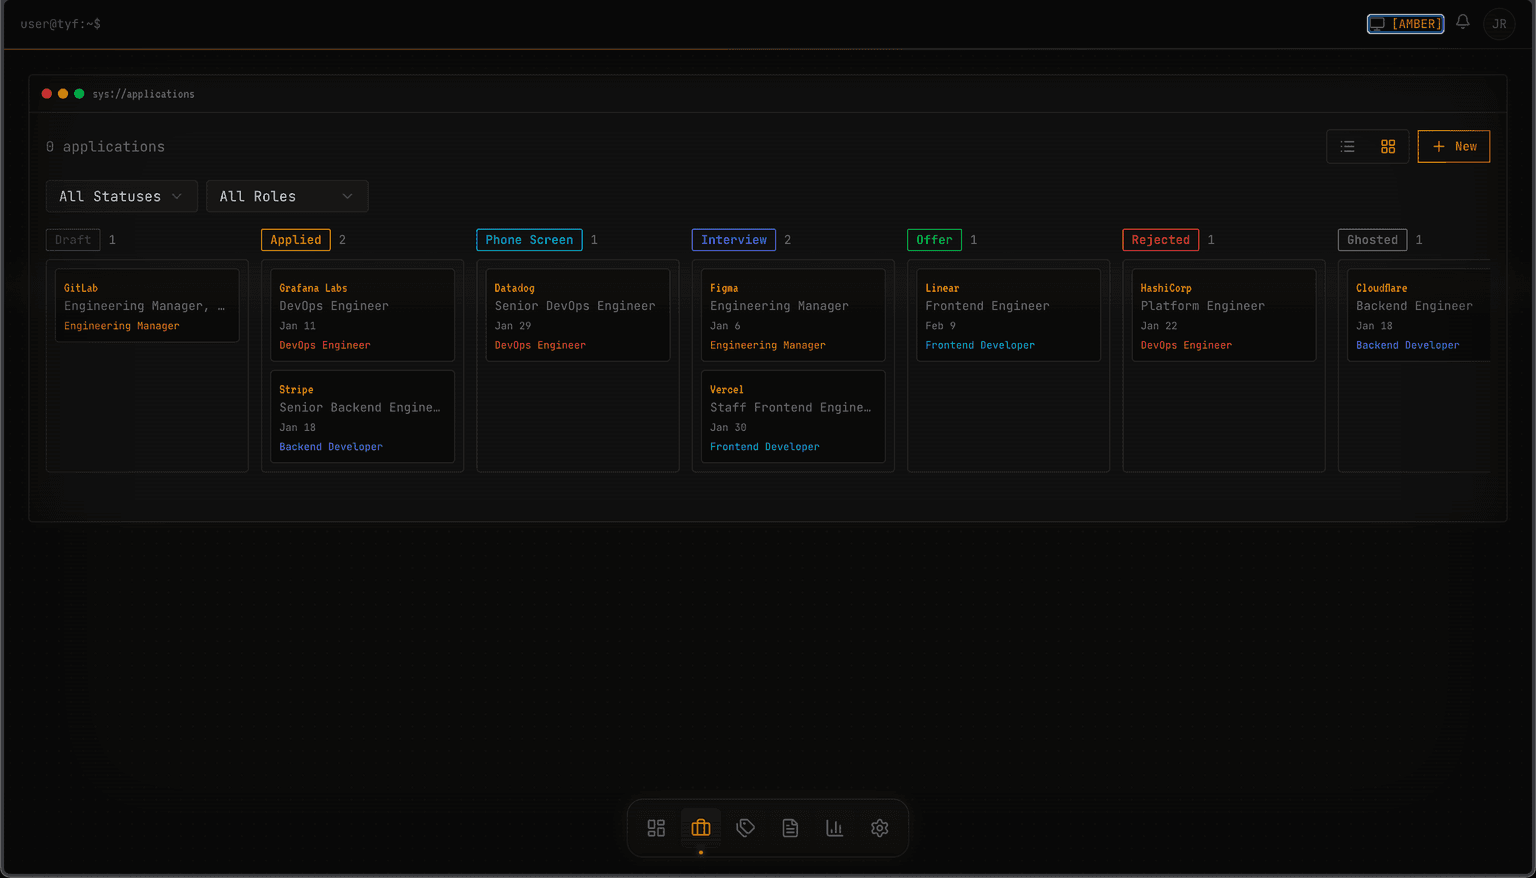Screen dimensions: 1536x878
Task: Open the [AMBER] theme indicator in the header
Action: coord(1405,23)
